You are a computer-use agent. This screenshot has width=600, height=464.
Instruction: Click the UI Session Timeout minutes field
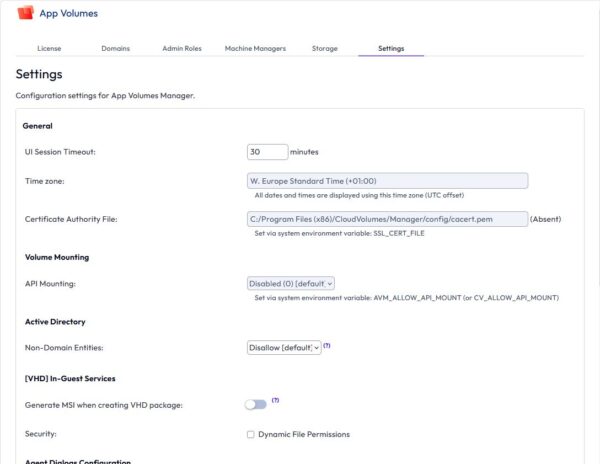point(267,152)
